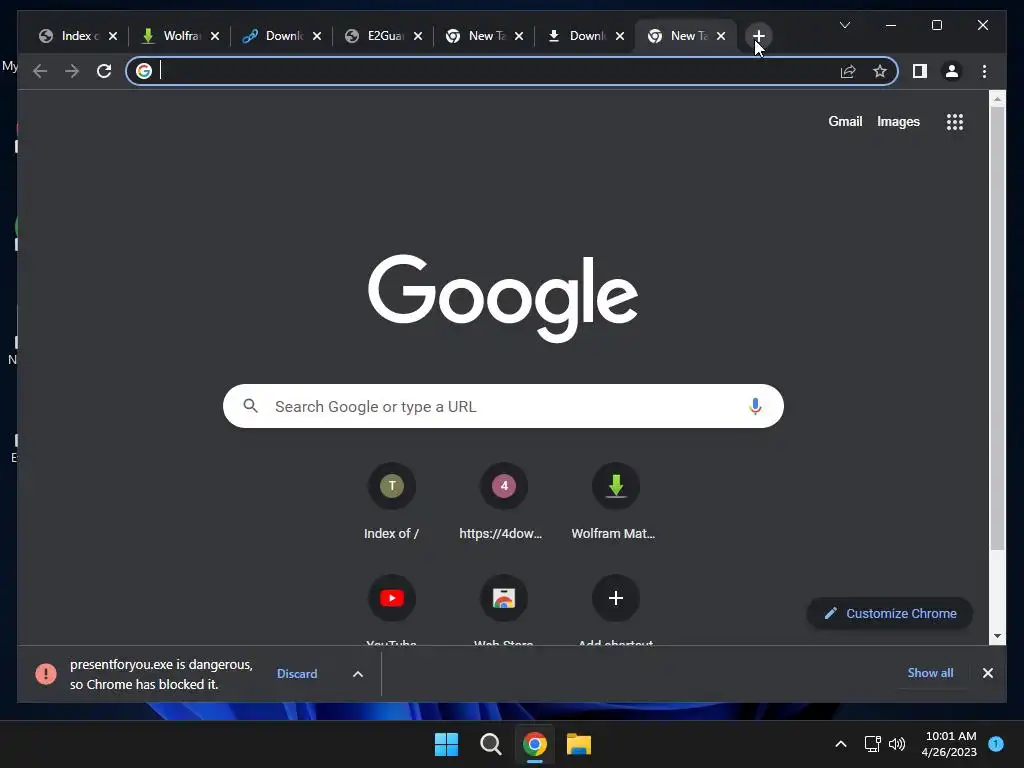Open Windows taskbar search
This screenshot has width=1024, height=768.
(490, 744)
